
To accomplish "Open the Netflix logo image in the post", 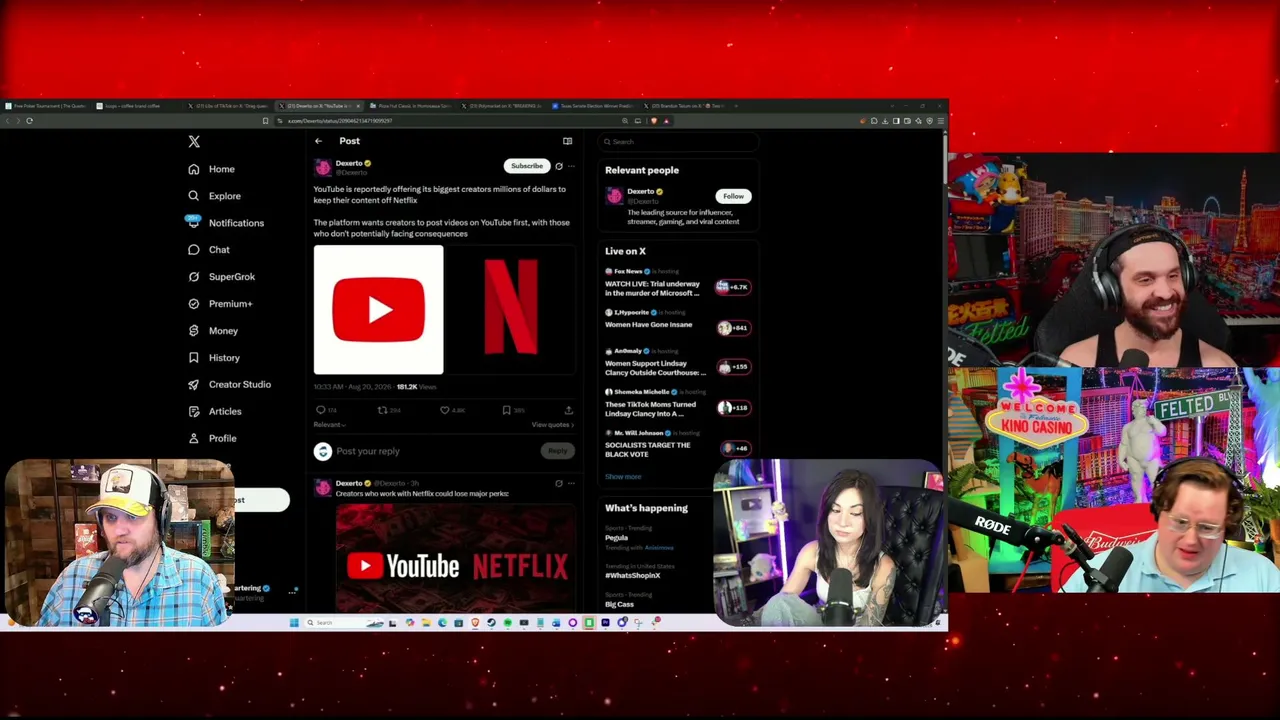I will click(510, 310).
